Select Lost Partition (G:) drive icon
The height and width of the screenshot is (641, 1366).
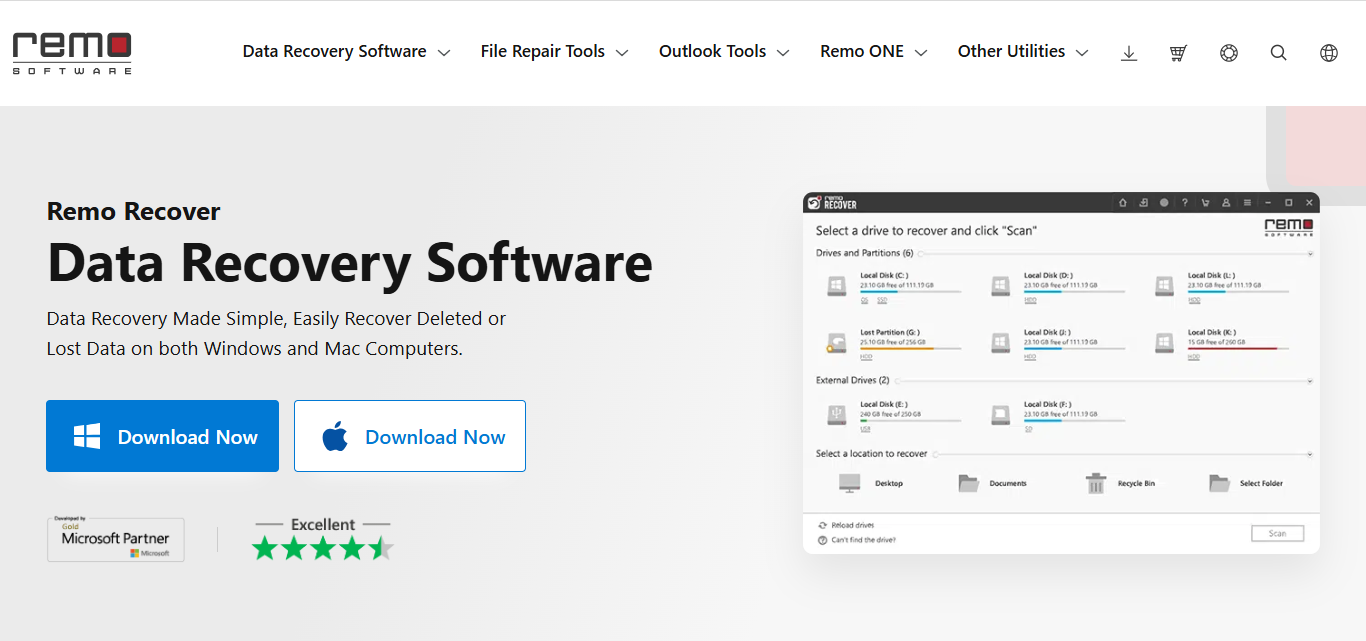tap(837, 344)
